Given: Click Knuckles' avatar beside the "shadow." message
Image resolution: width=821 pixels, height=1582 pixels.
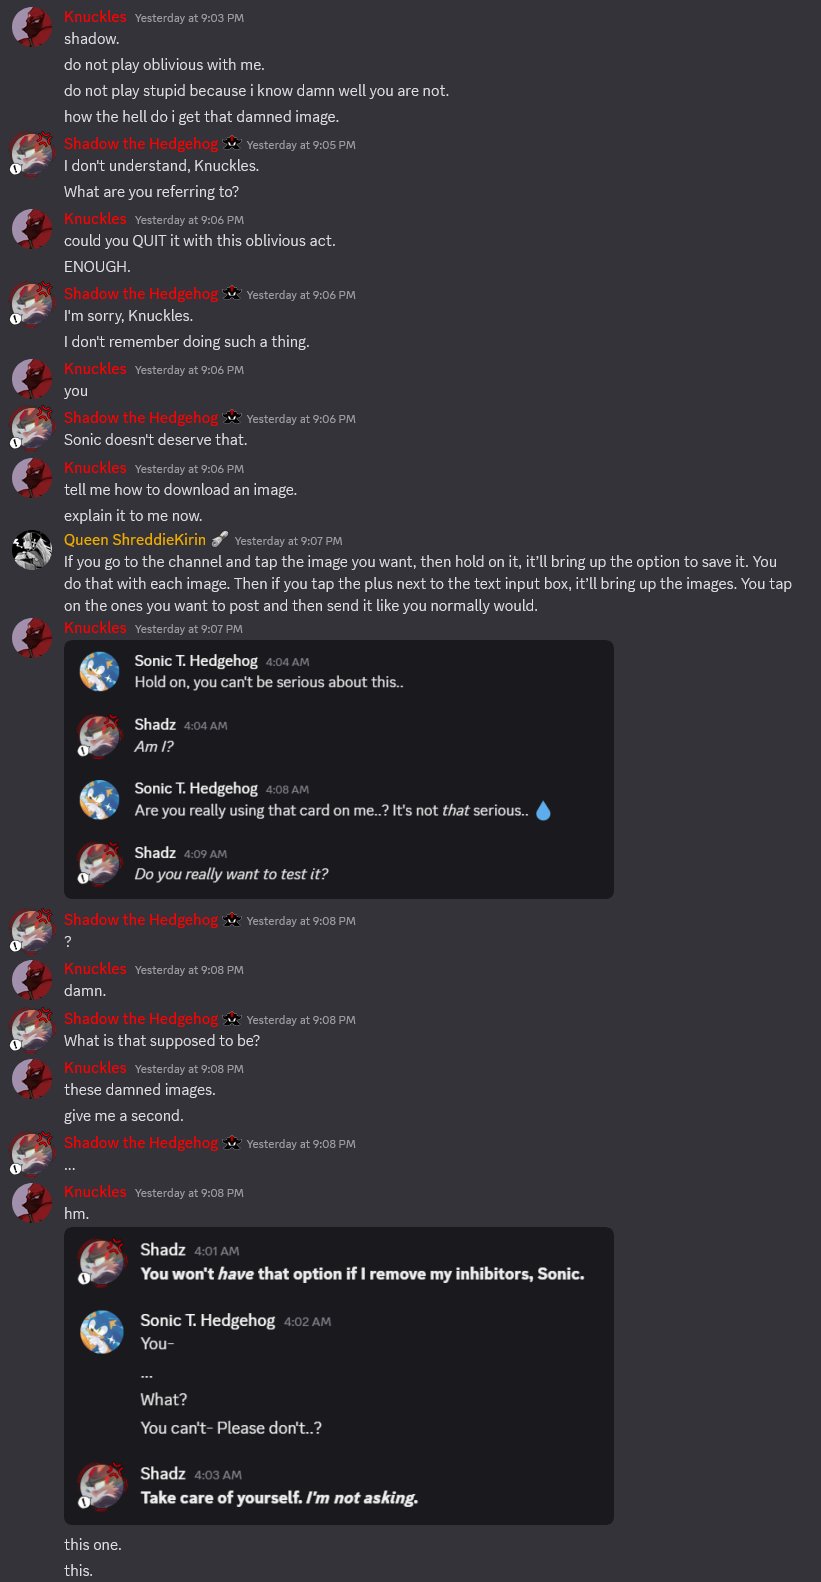Looking at the screenshot, I should tap(32, 29).
